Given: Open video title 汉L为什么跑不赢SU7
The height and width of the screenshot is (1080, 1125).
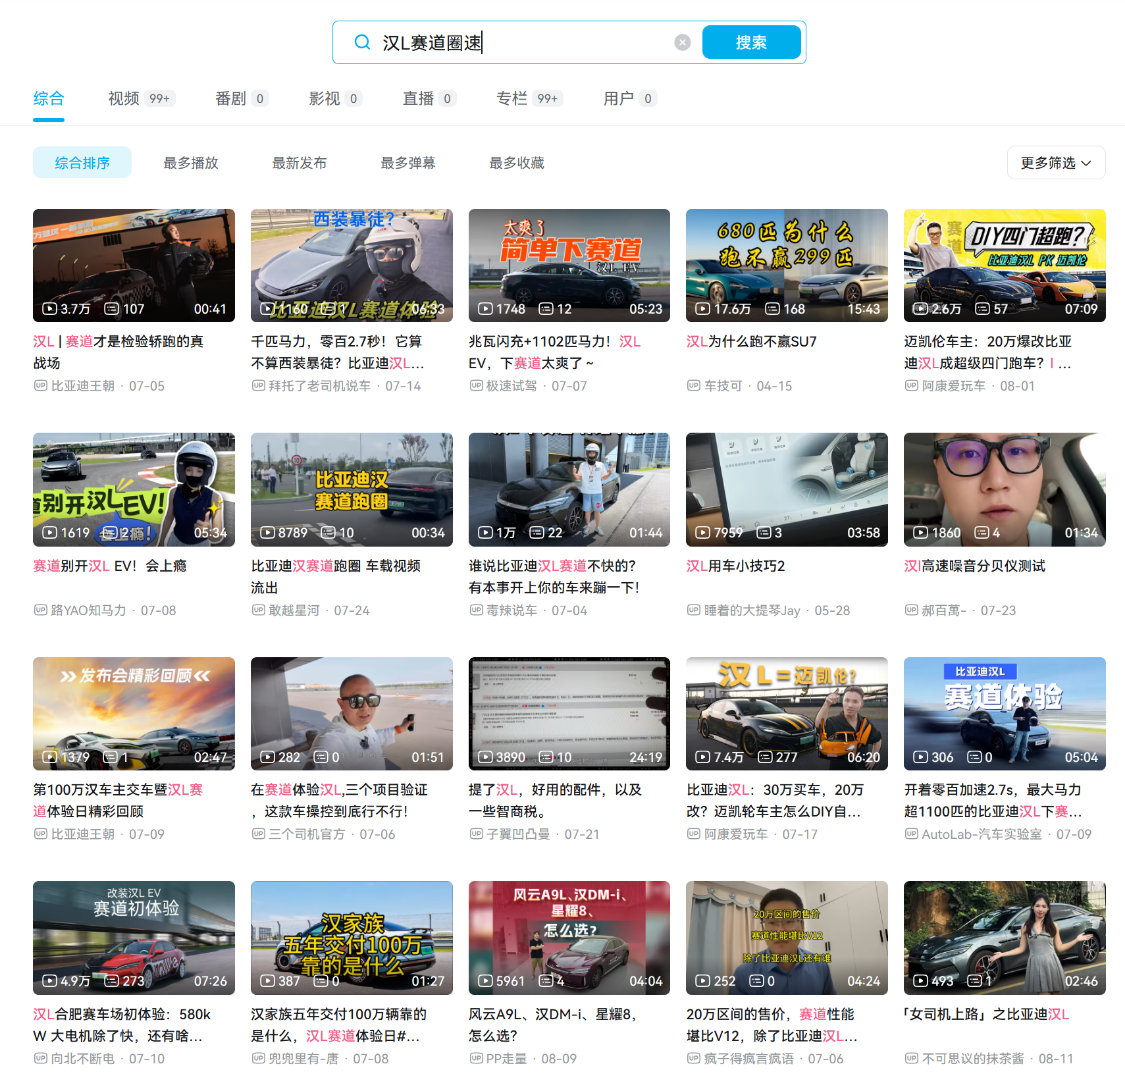Looking at the screenshot, I should click(751, 342).
